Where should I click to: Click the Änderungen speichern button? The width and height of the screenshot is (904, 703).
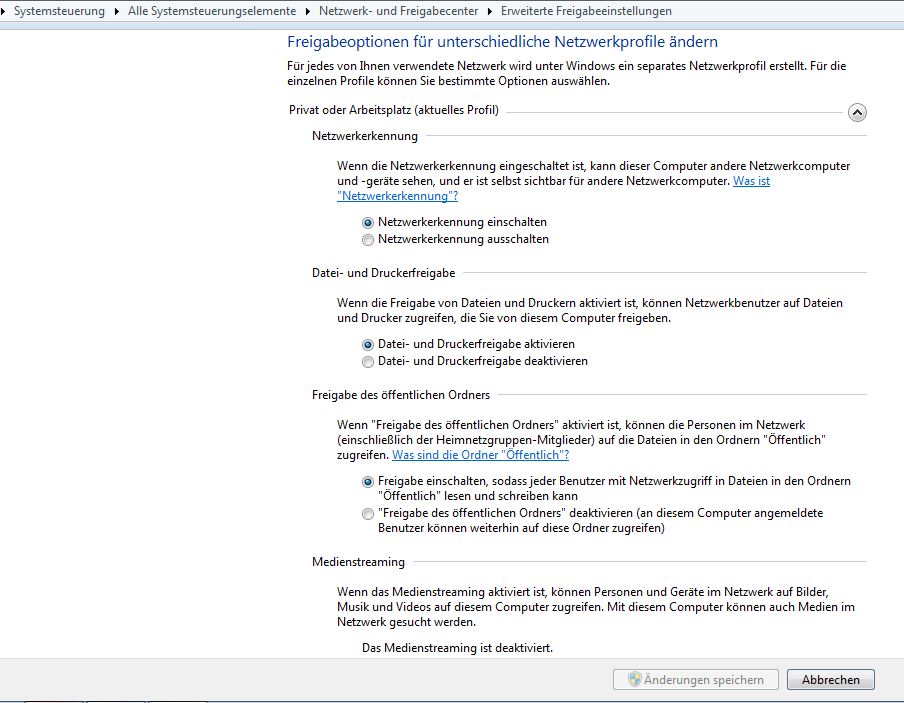tap(696, 680)
